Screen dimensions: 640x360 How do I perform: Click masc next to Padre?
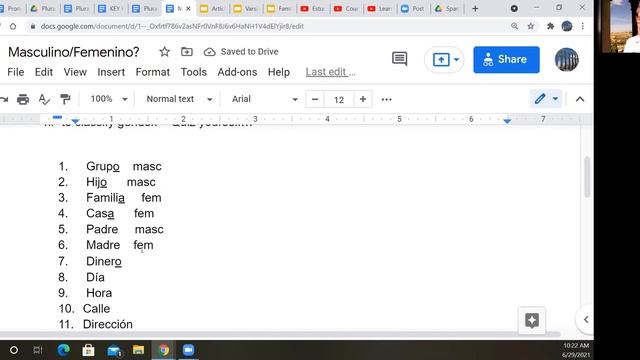[149, 229]
